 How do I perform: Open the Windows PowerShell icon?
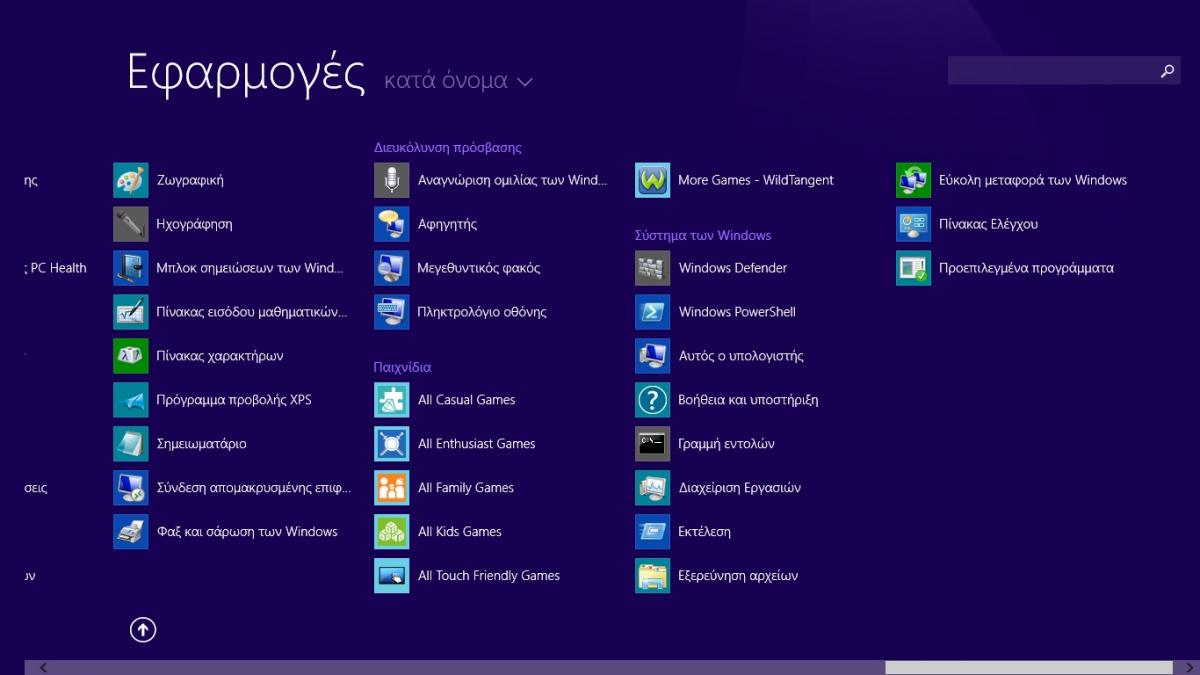pos(653,312)
